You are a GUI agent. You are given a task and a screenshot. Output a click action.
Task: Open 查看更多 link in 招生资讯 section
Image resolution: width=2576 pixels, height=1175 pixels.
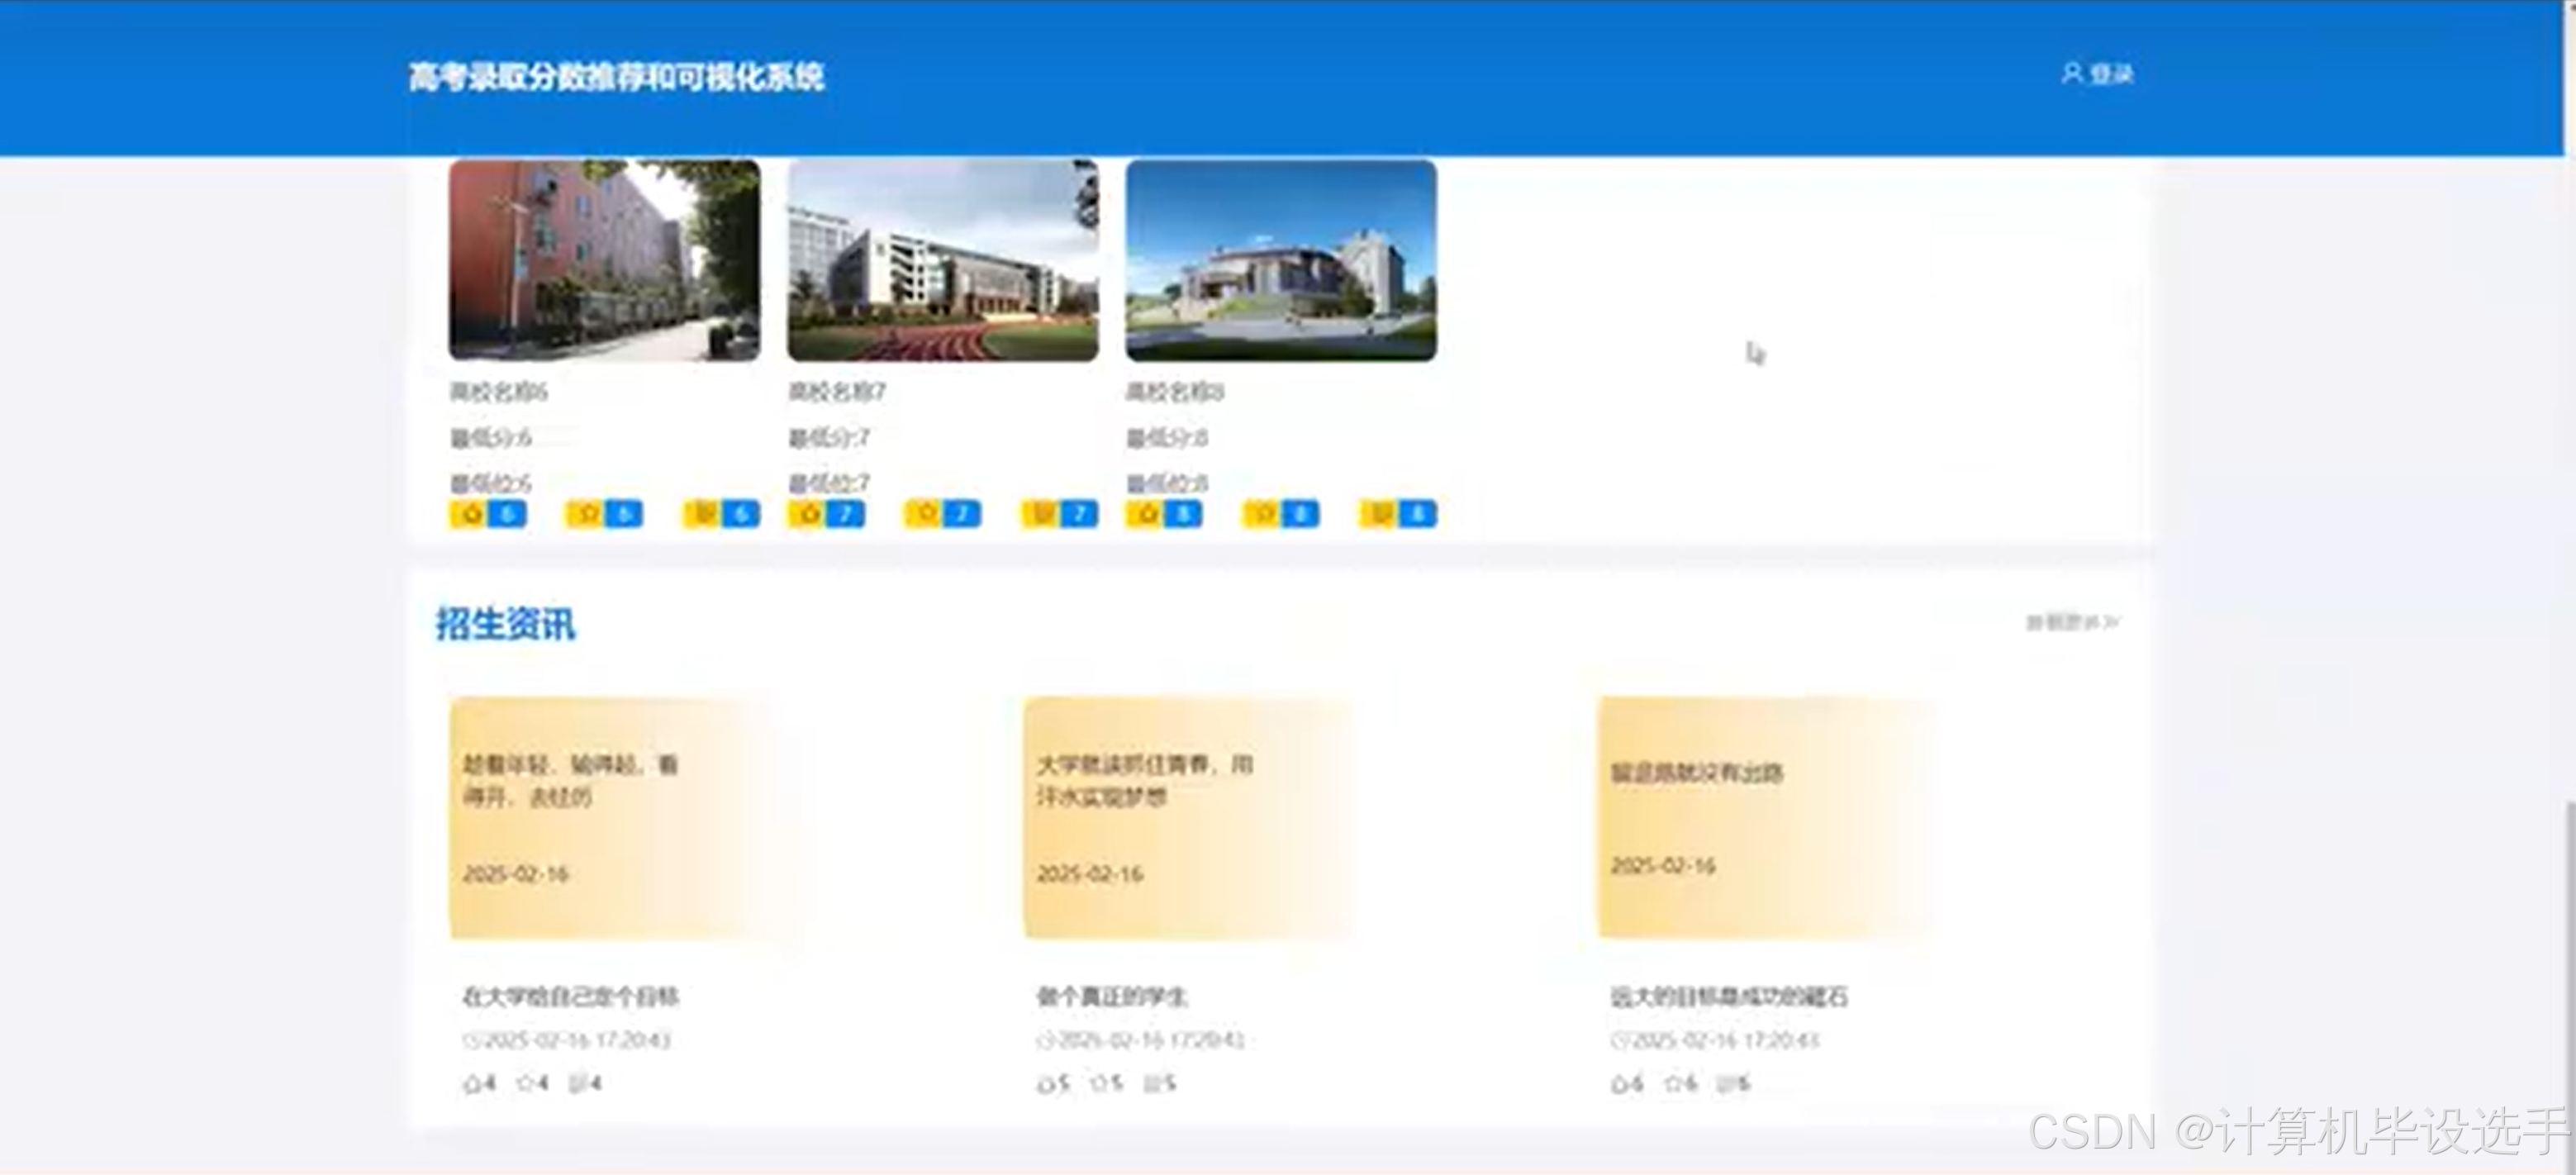[2073, 622]
